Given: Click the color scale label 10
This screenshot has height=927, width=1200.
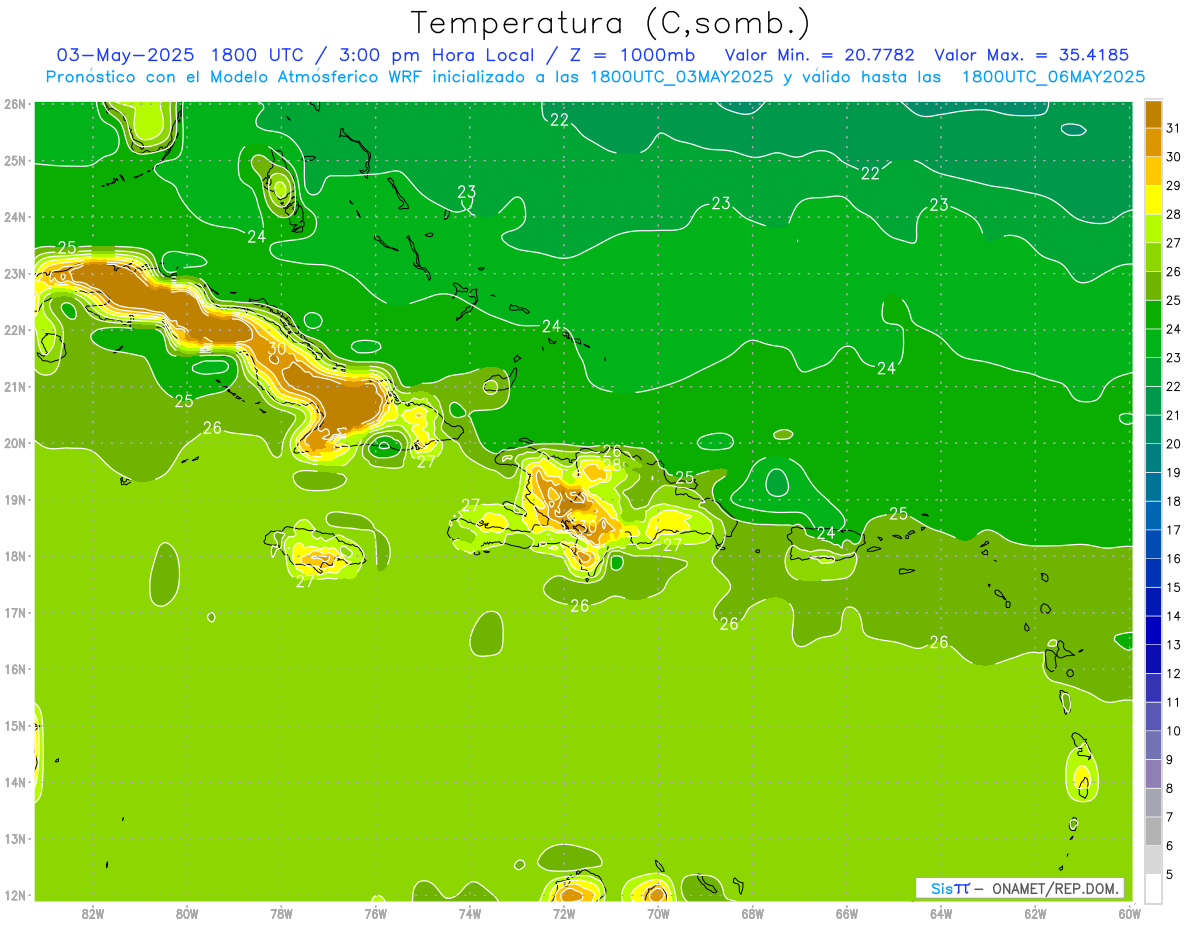Looking at the screenshot, I should 1173,731.
